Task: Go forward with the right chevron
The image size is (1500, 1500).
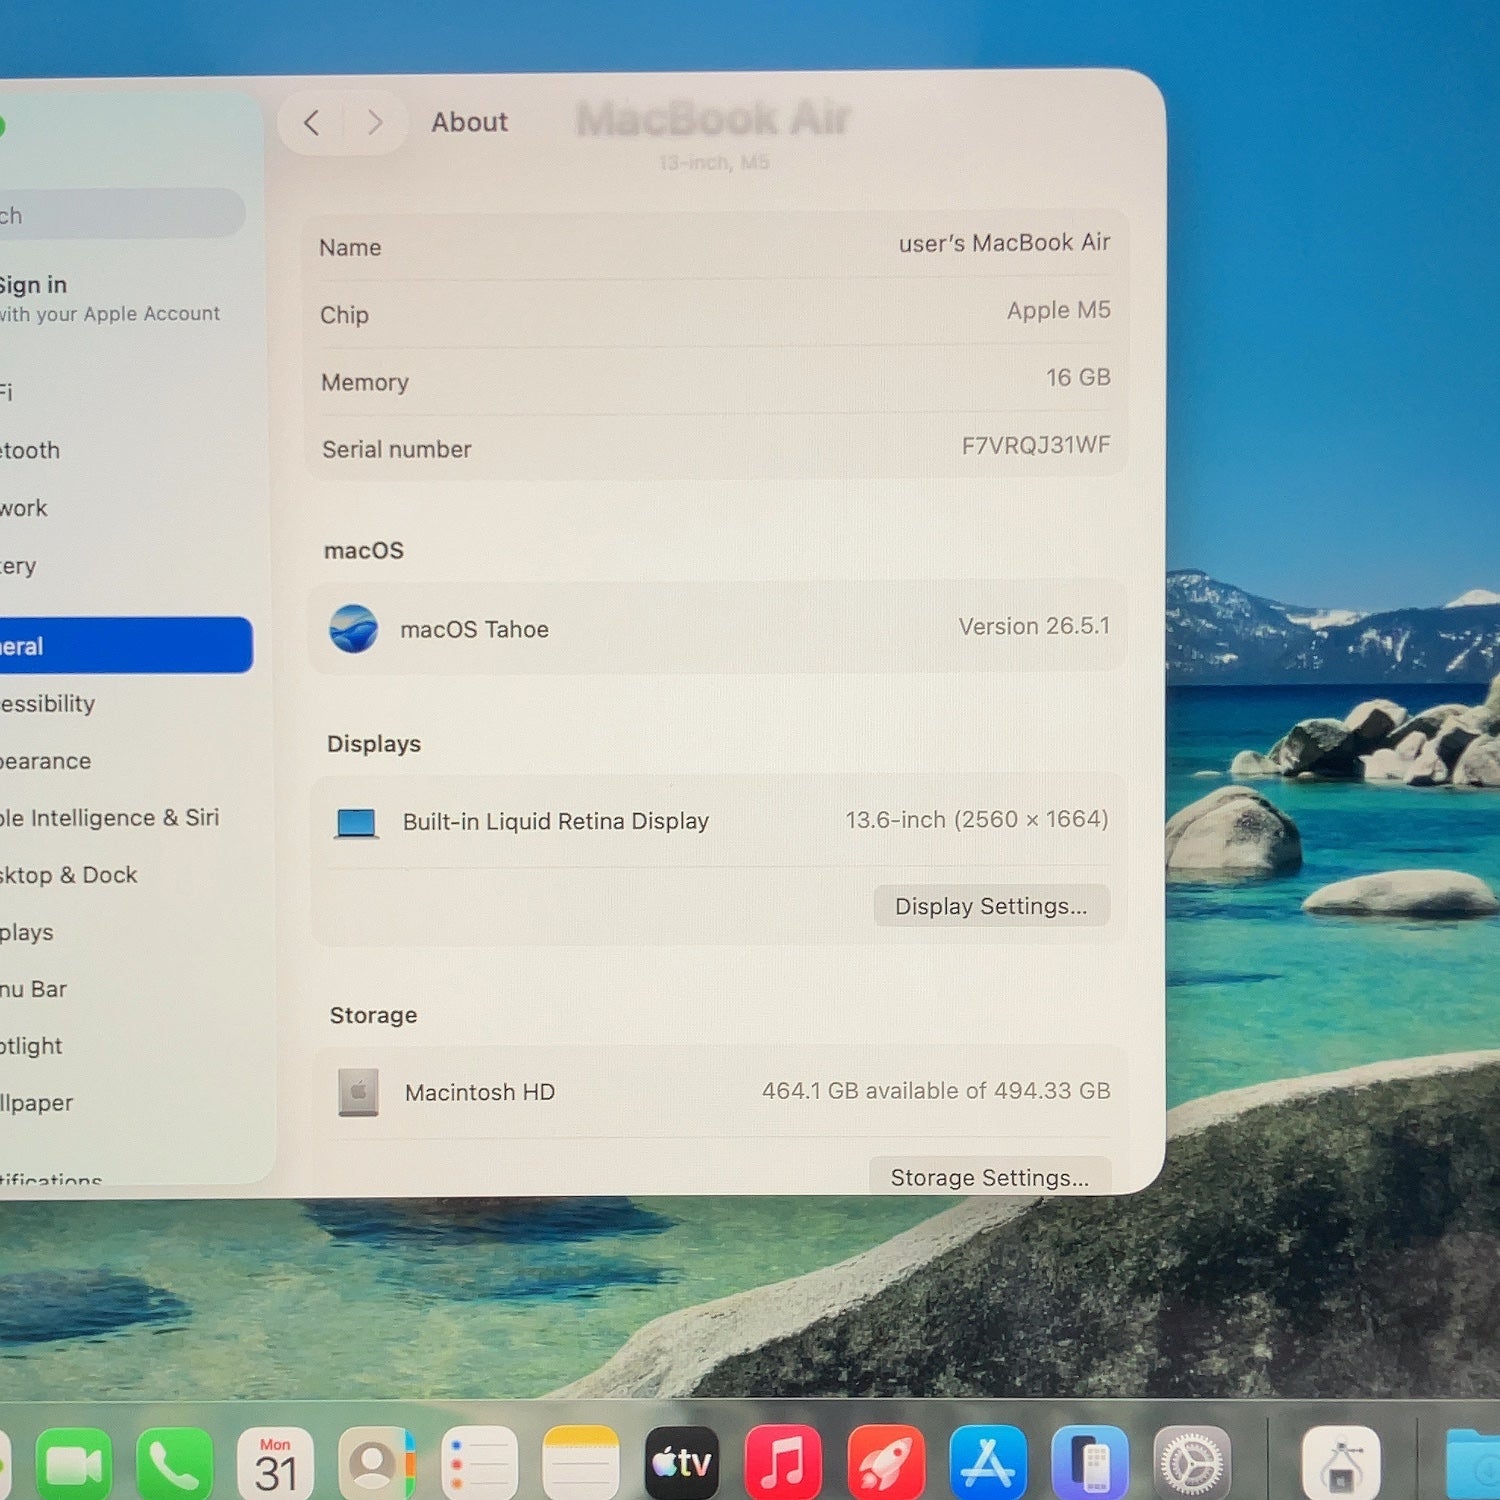Action: (x=375, y=123)
